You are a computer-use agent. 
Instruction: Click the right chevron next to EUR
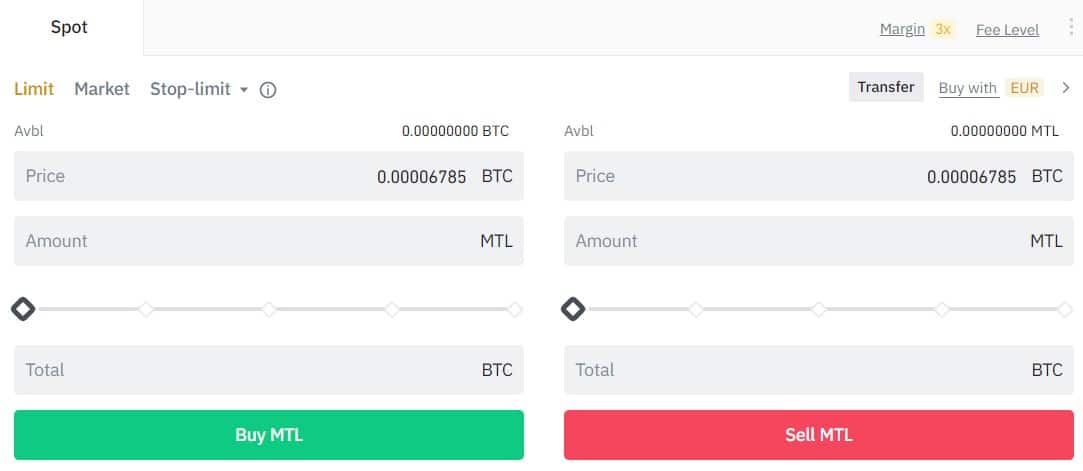[1066, 88]
